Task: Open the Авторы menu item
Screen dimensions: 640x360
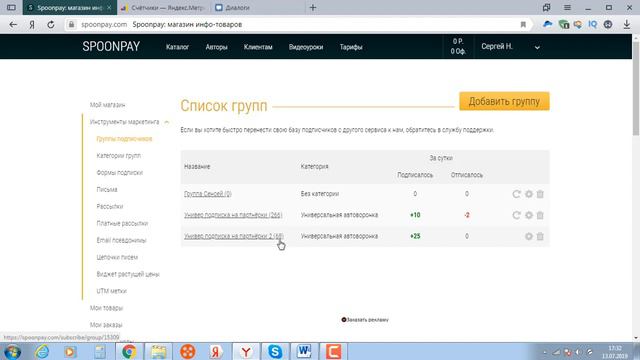Action: click(x=216, y=47)
